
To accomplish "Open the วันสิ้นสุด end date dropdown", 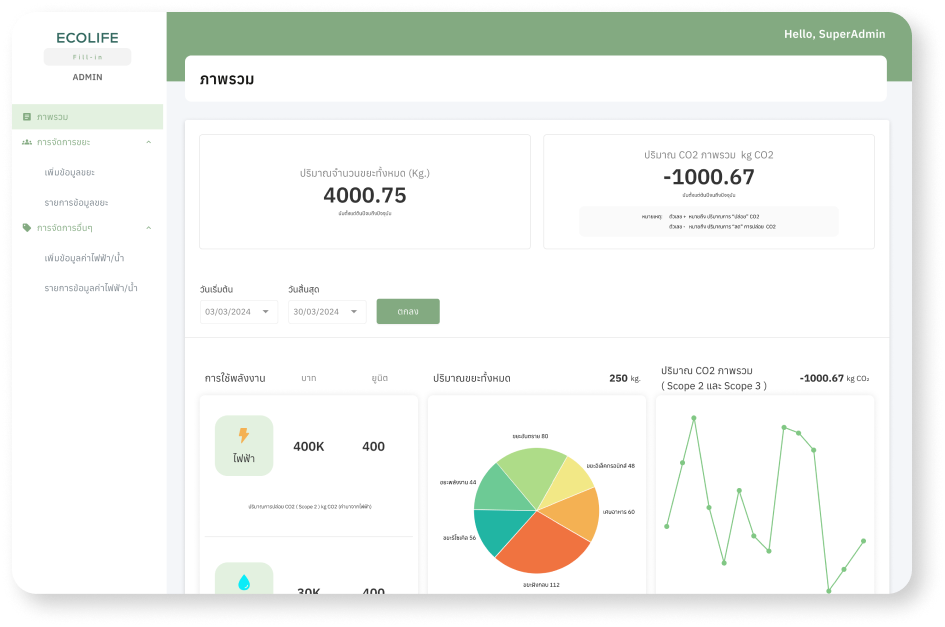I will click(328, 311).
